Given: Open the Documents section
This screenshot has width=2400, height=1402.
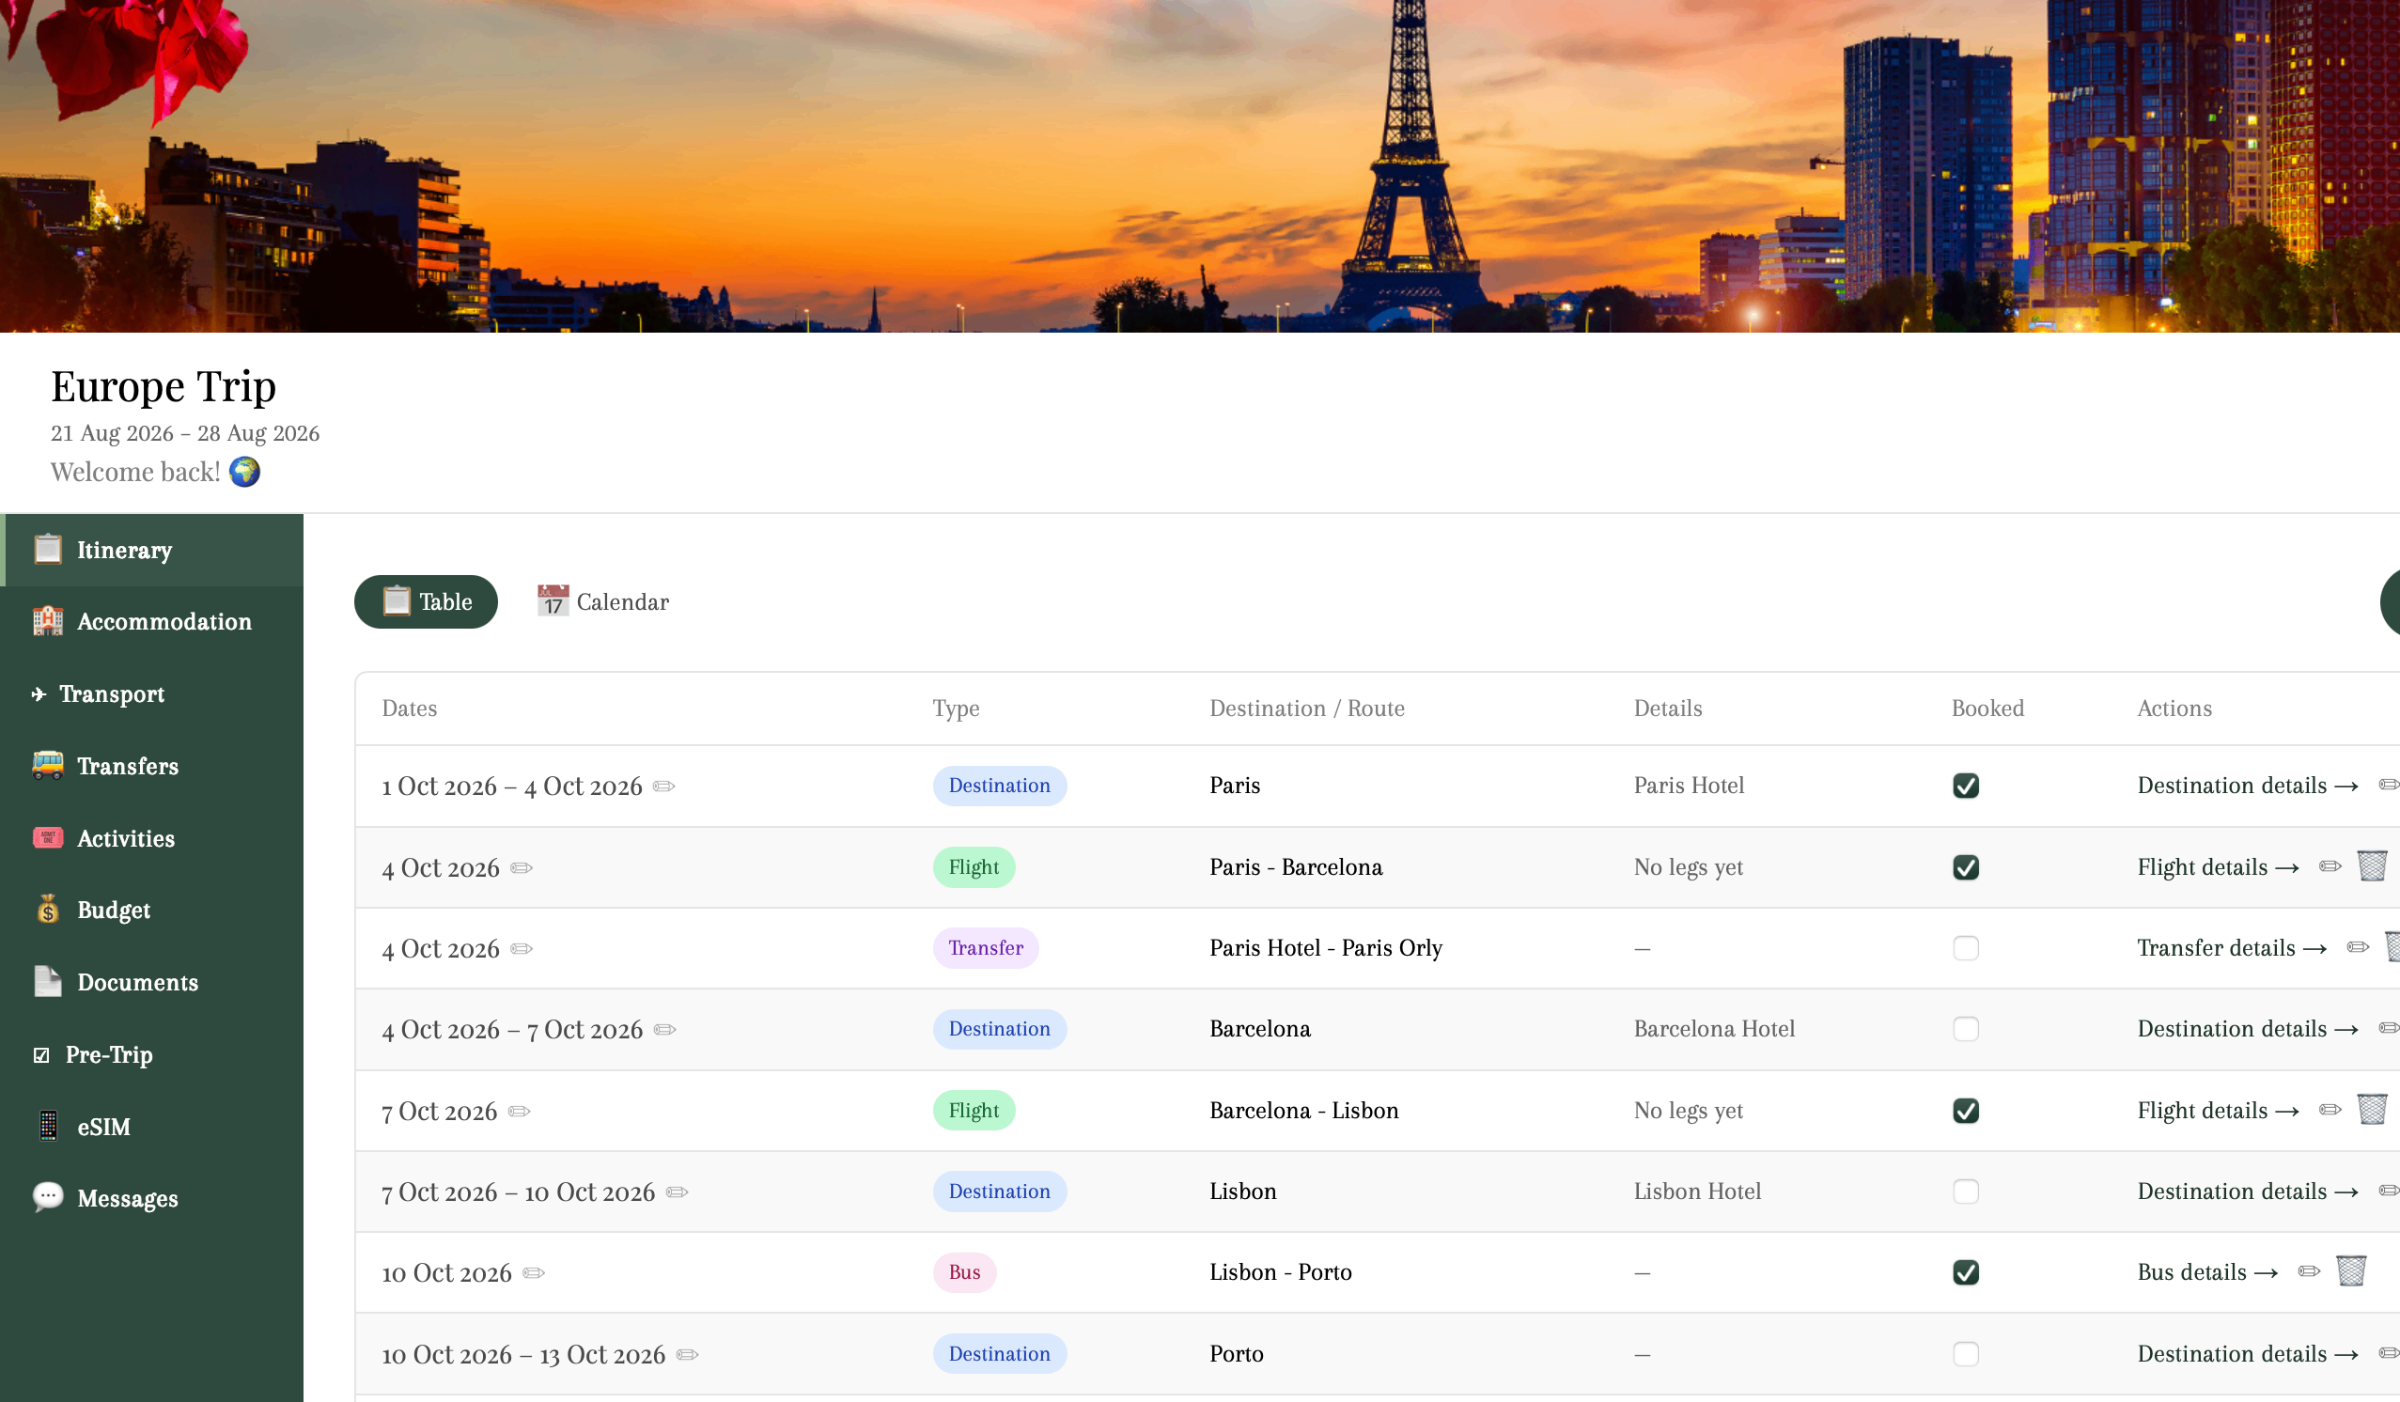Looking at the screenshot, I should (152, 982).
